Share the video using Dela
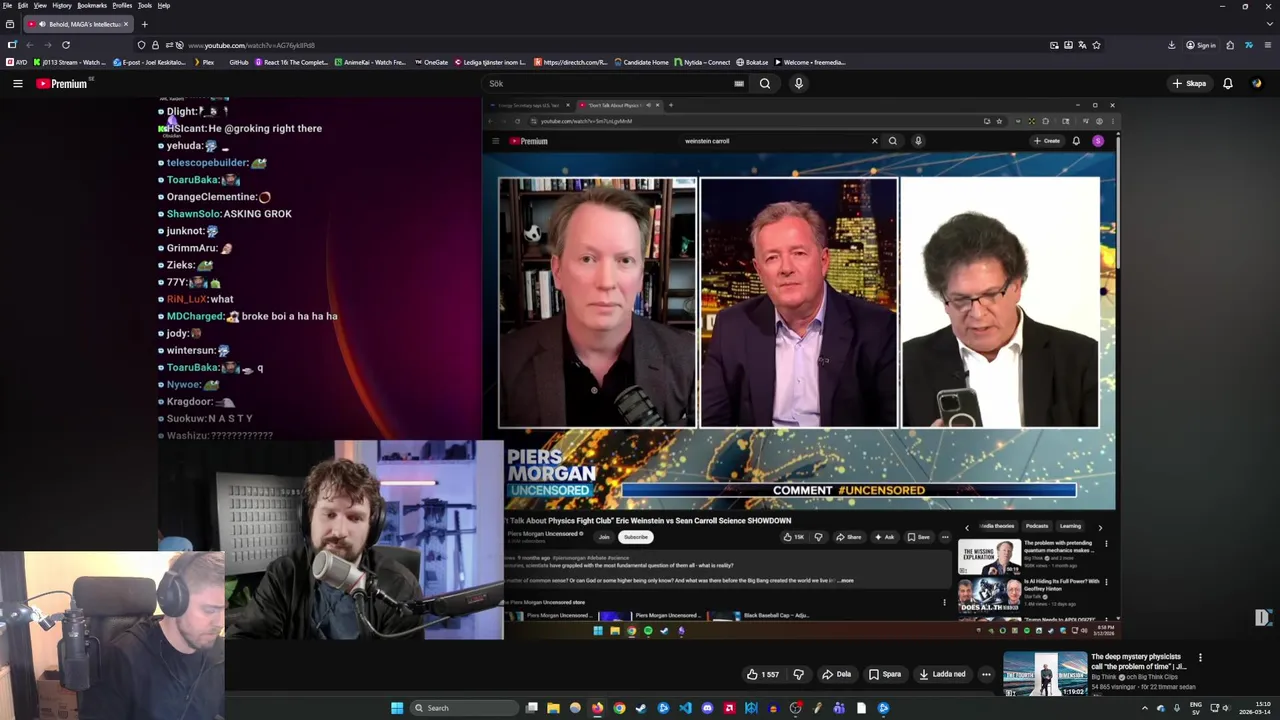This screenshot has width=1280, height=720. [837, 674]
